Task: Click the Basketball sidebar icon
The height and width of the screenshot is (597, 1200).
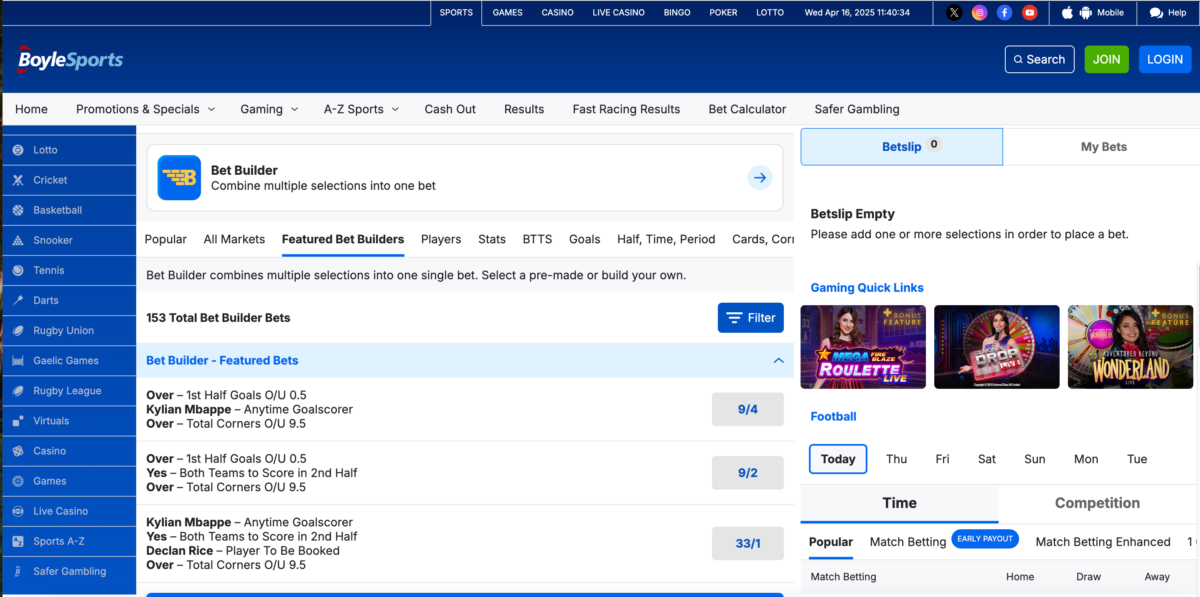Action: point(18,210)
